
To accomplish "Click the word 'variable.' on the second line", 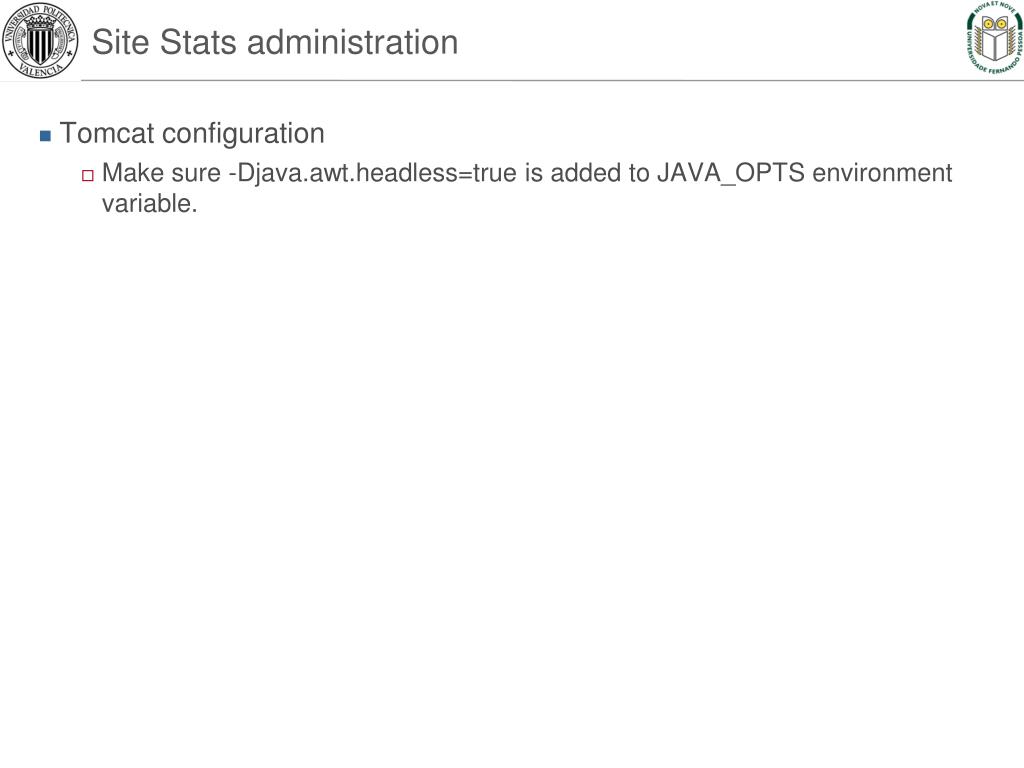I will tap(150, 204).
